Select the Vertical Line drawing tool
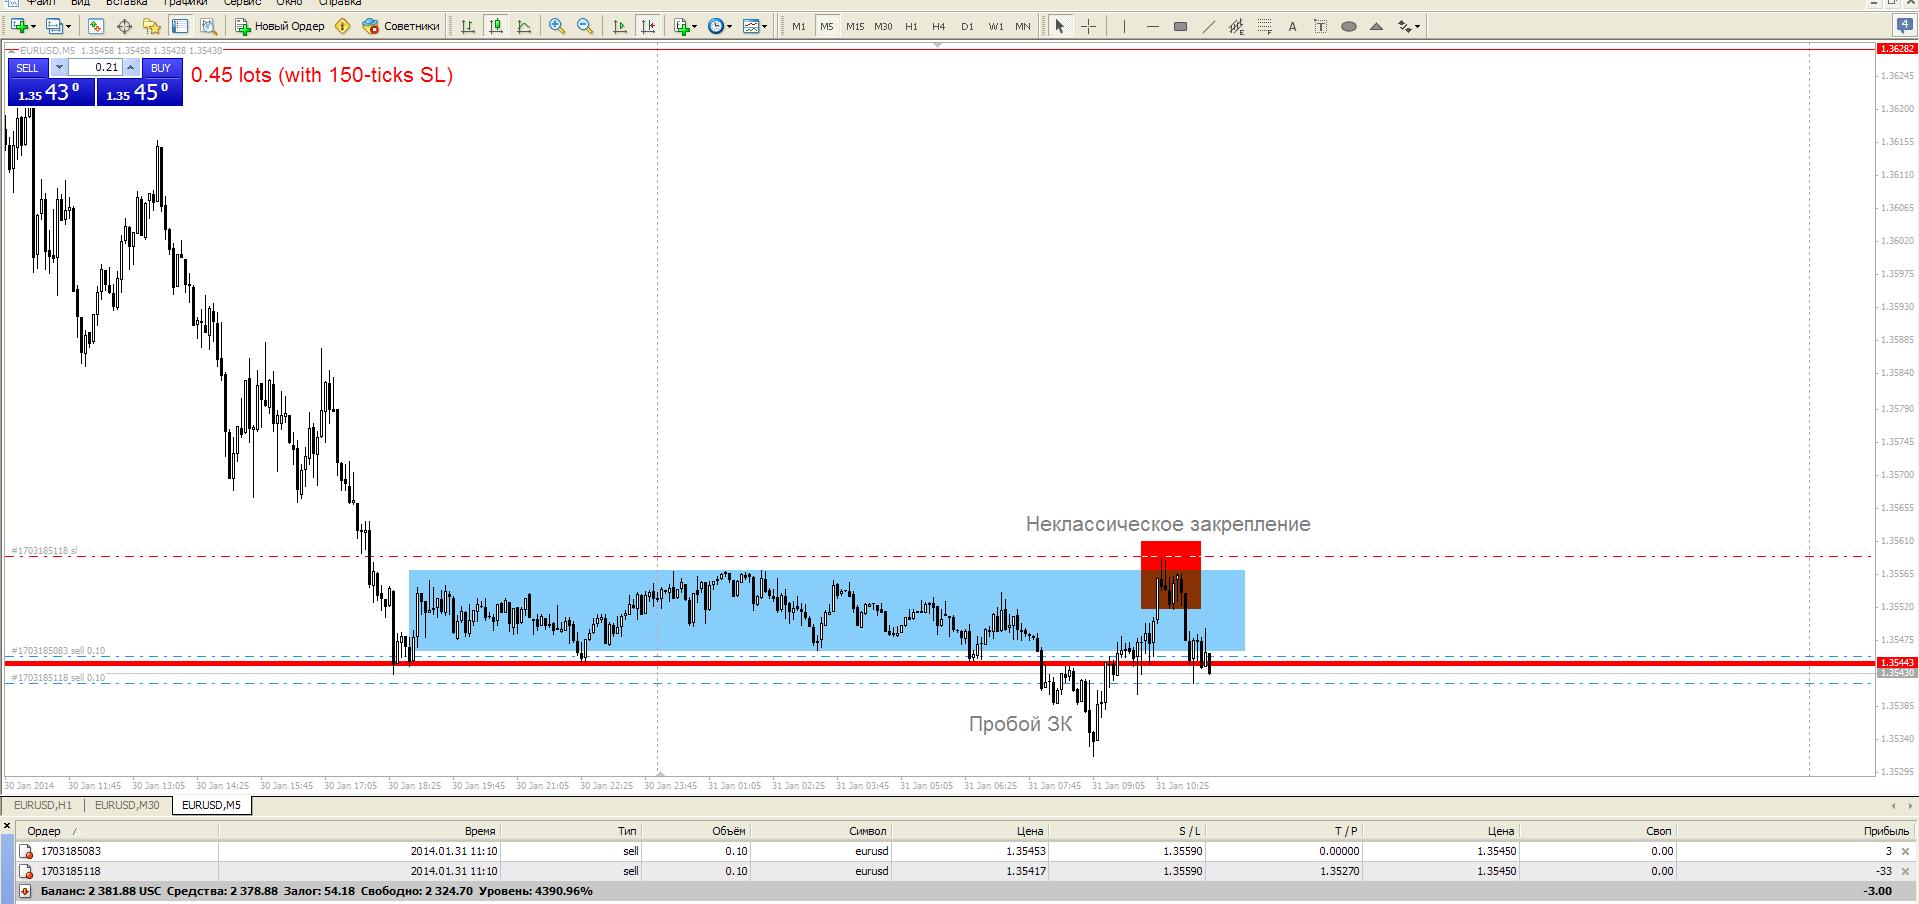This screenshot has width=1919, height=904. click(1124, 27)
